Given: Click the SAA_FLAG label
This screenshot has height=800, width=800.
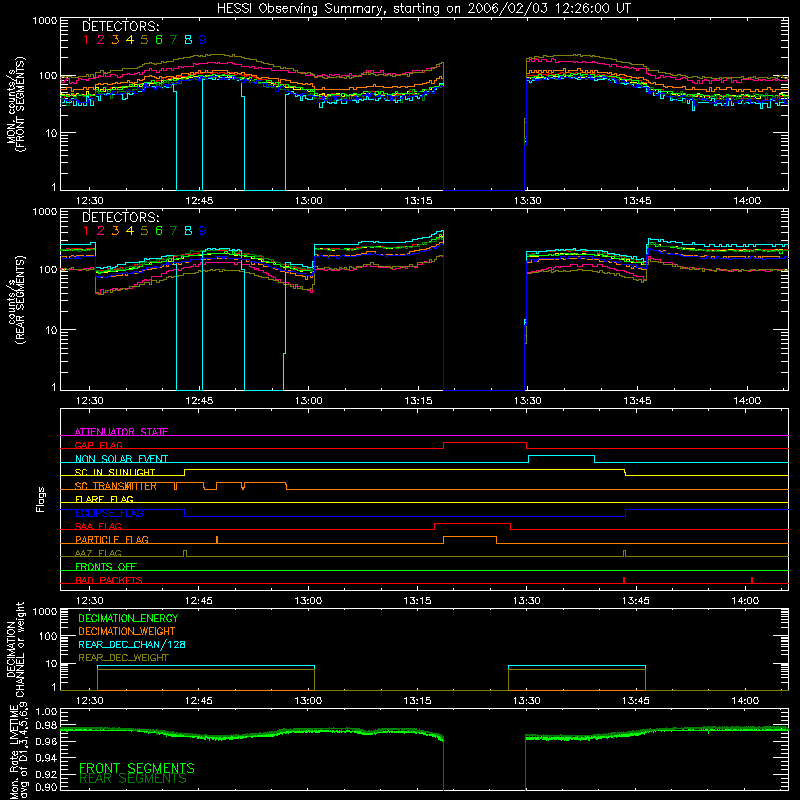Looking at the screenshot, I should click(x=98, y=526).
